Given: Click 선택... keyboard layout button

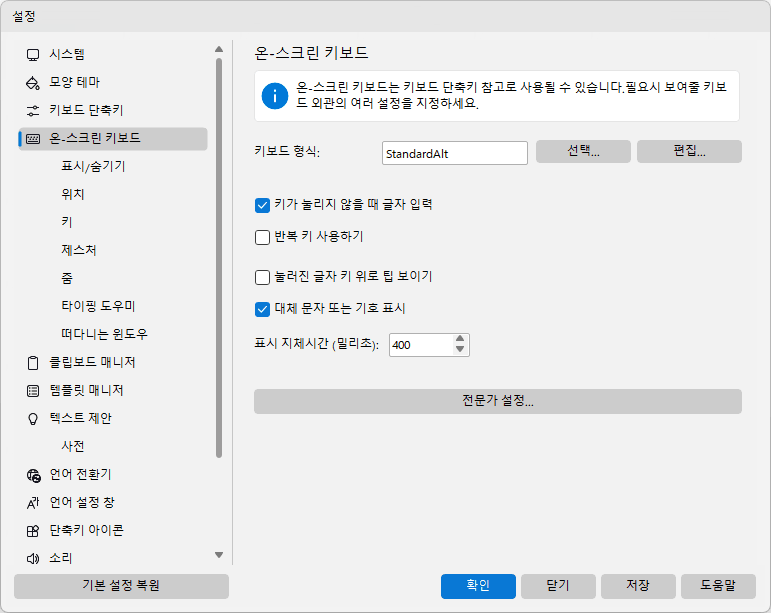Looking at the screenshot, I should [583, 151].
